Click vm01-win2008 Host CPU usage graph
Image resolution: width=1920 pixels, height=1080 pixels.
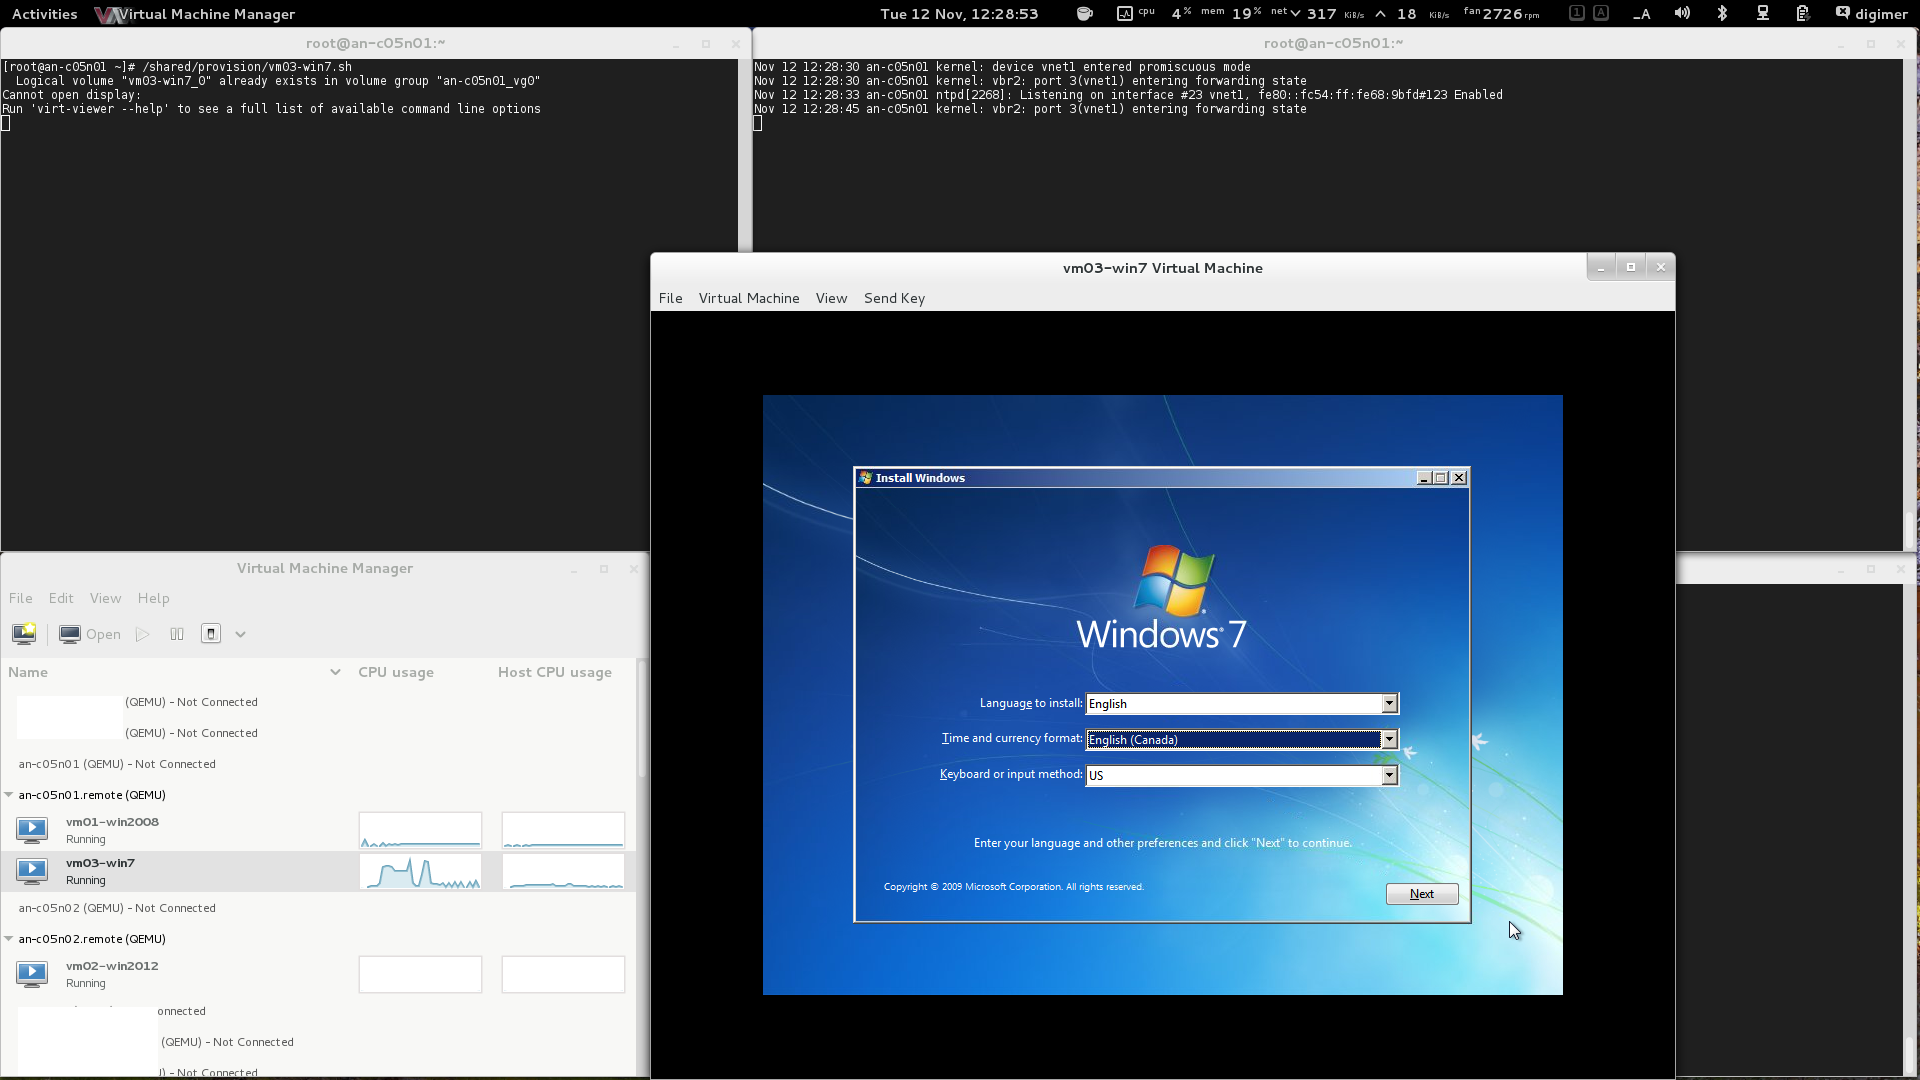(x=563, y=830)
